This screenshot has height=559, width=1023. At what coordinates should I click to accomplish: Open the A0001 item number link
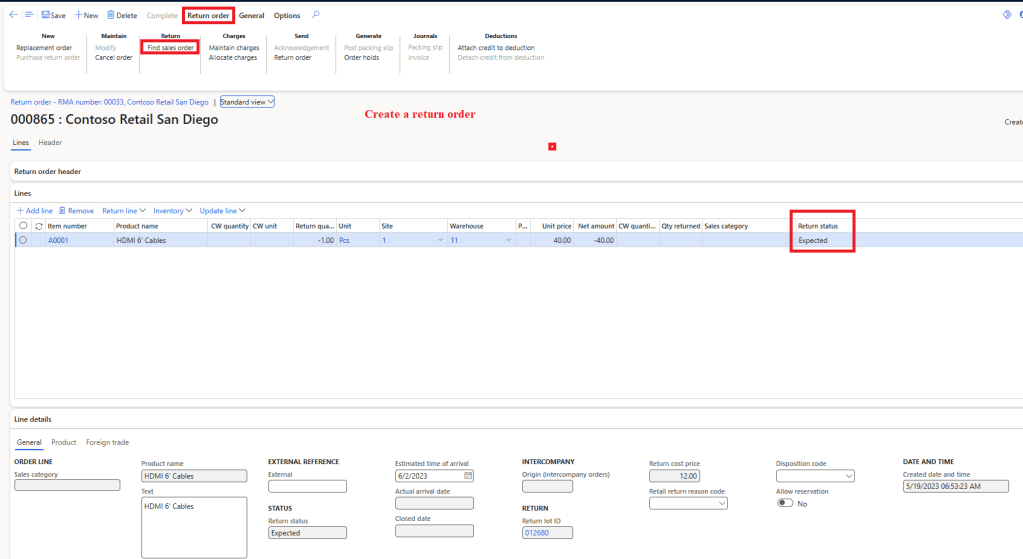click(60, 240)
